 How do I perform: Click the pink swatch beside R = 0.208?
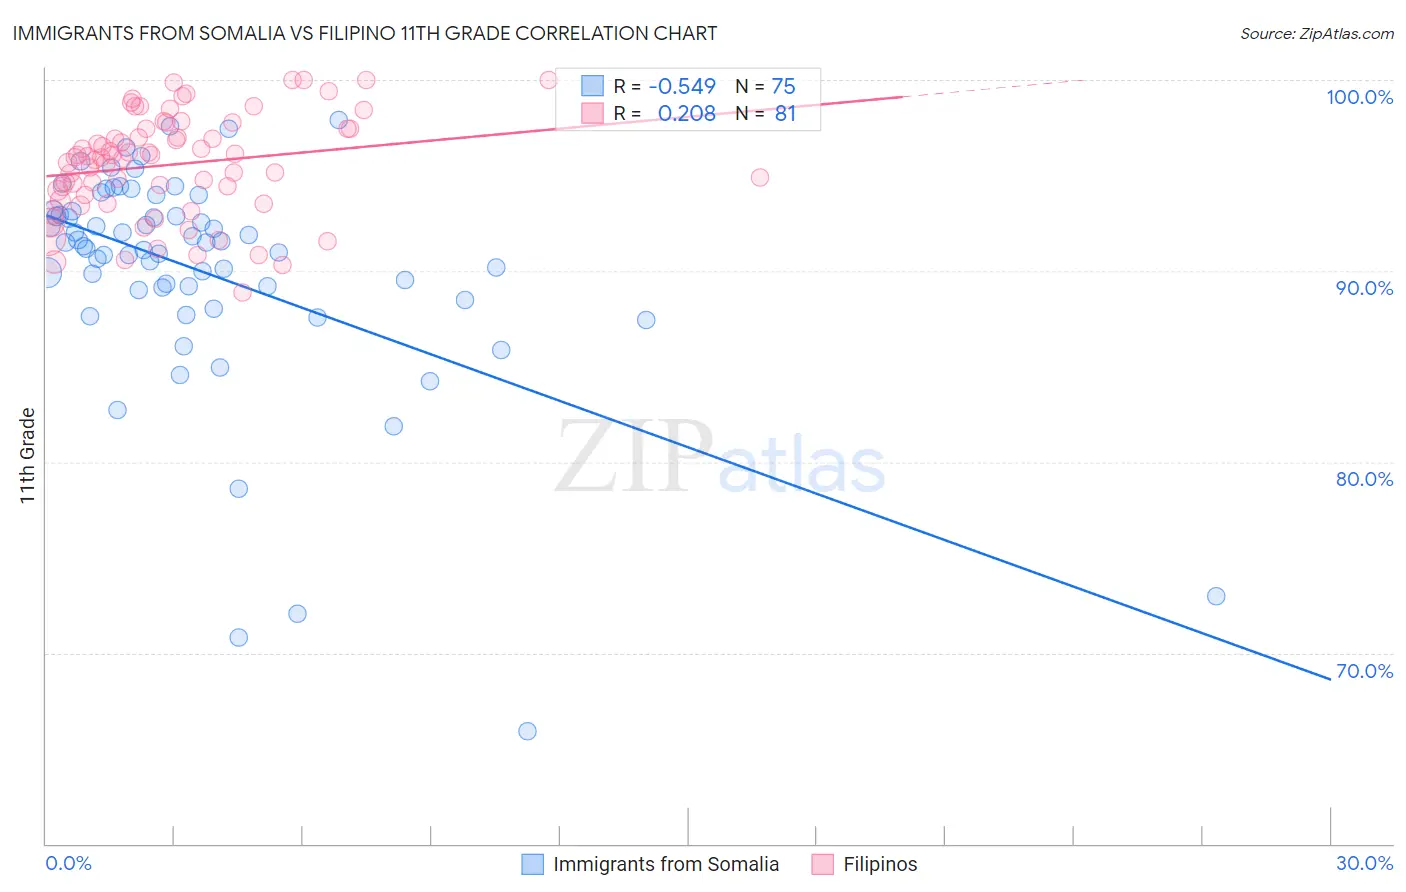click(593, 113)
